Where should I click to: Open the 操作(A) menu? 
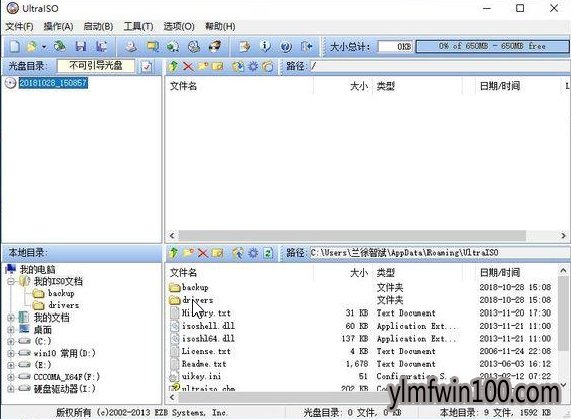[58, 27]
